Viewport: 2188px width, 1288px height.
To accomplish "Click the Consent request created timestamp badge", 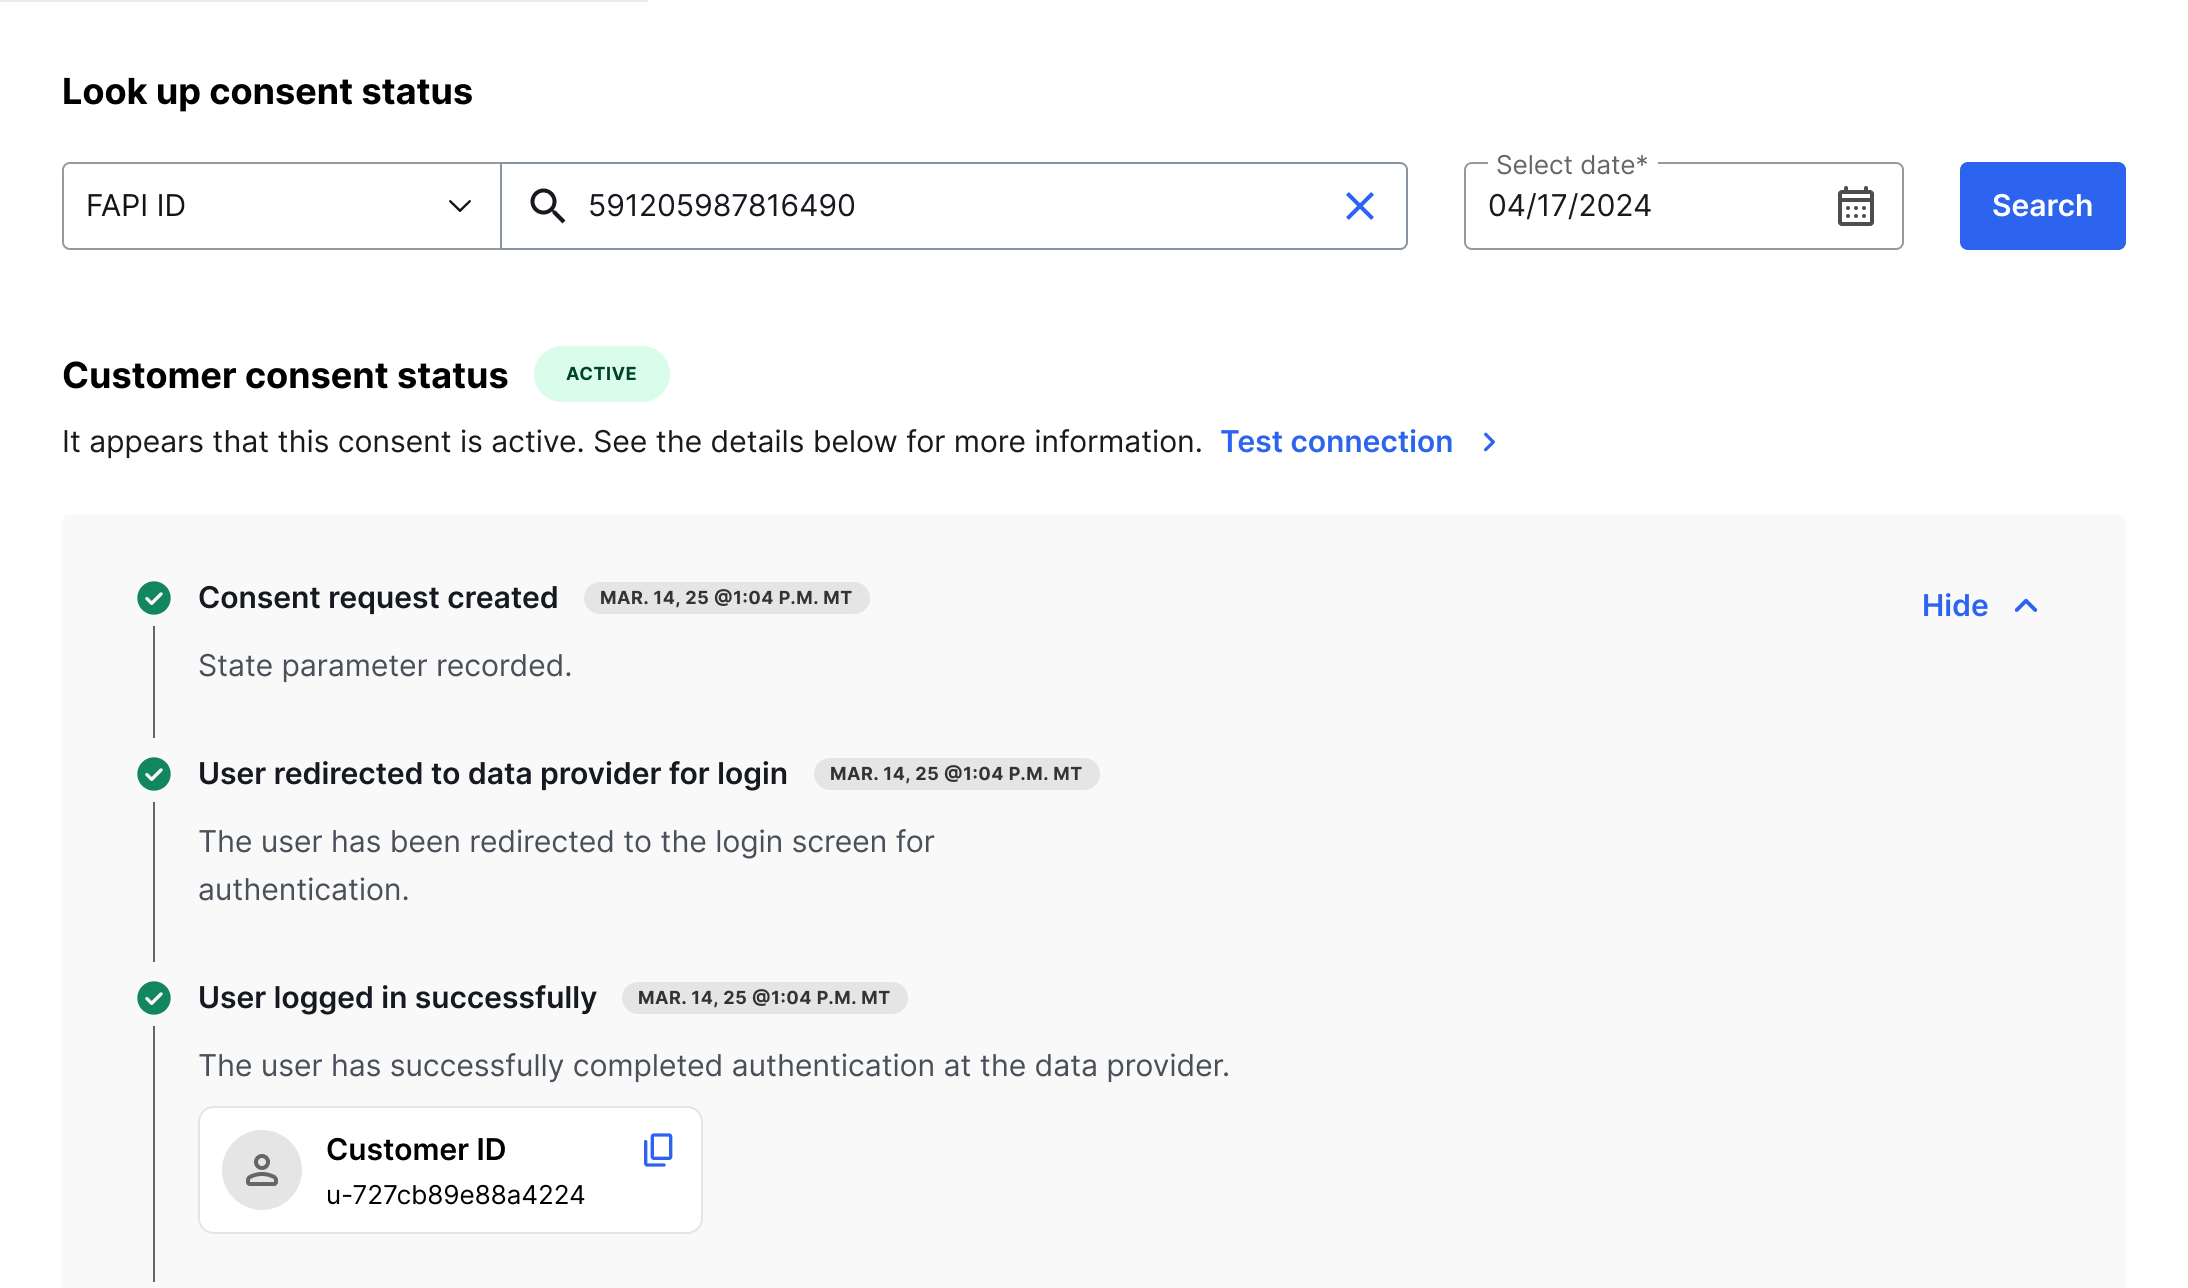I will [x=726, y=598].
